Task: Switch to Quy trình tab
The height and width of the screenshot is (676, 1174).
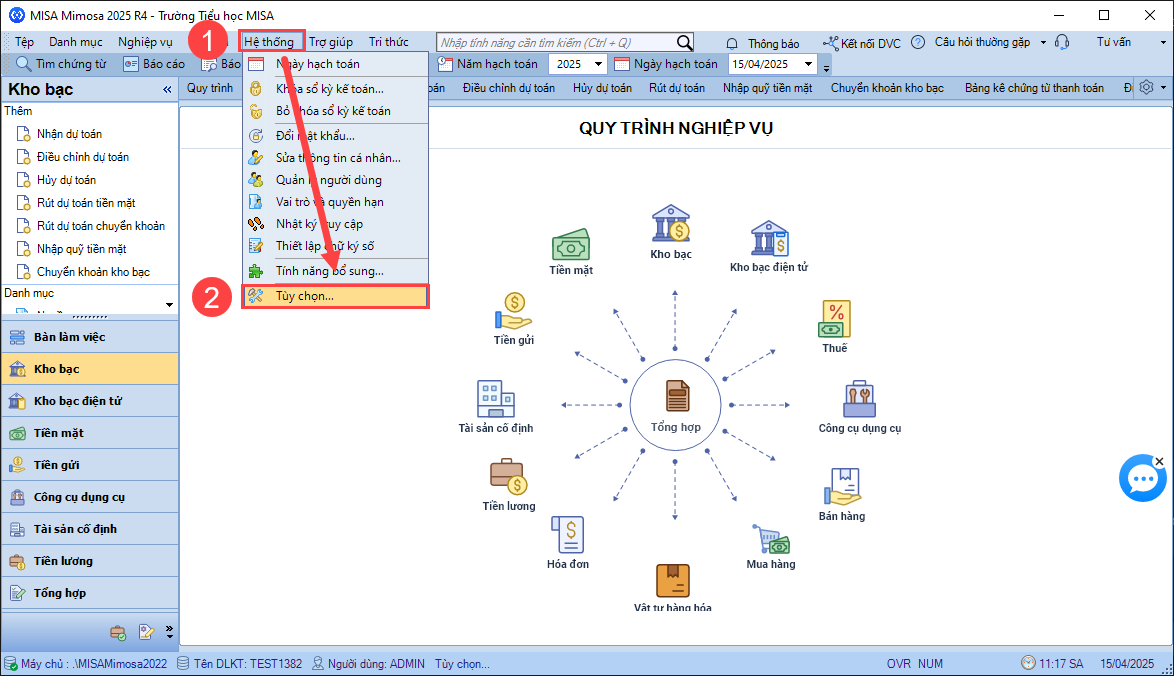Action: pos(210,88)
